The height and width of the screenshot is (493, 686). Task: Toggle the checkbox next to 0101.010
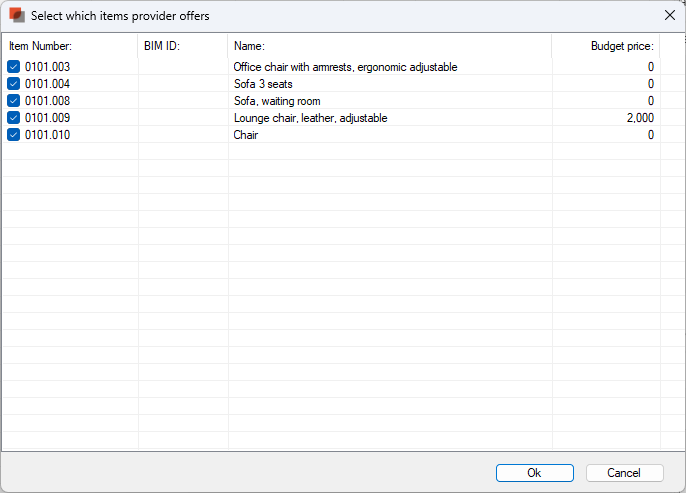tap(14, 135)
